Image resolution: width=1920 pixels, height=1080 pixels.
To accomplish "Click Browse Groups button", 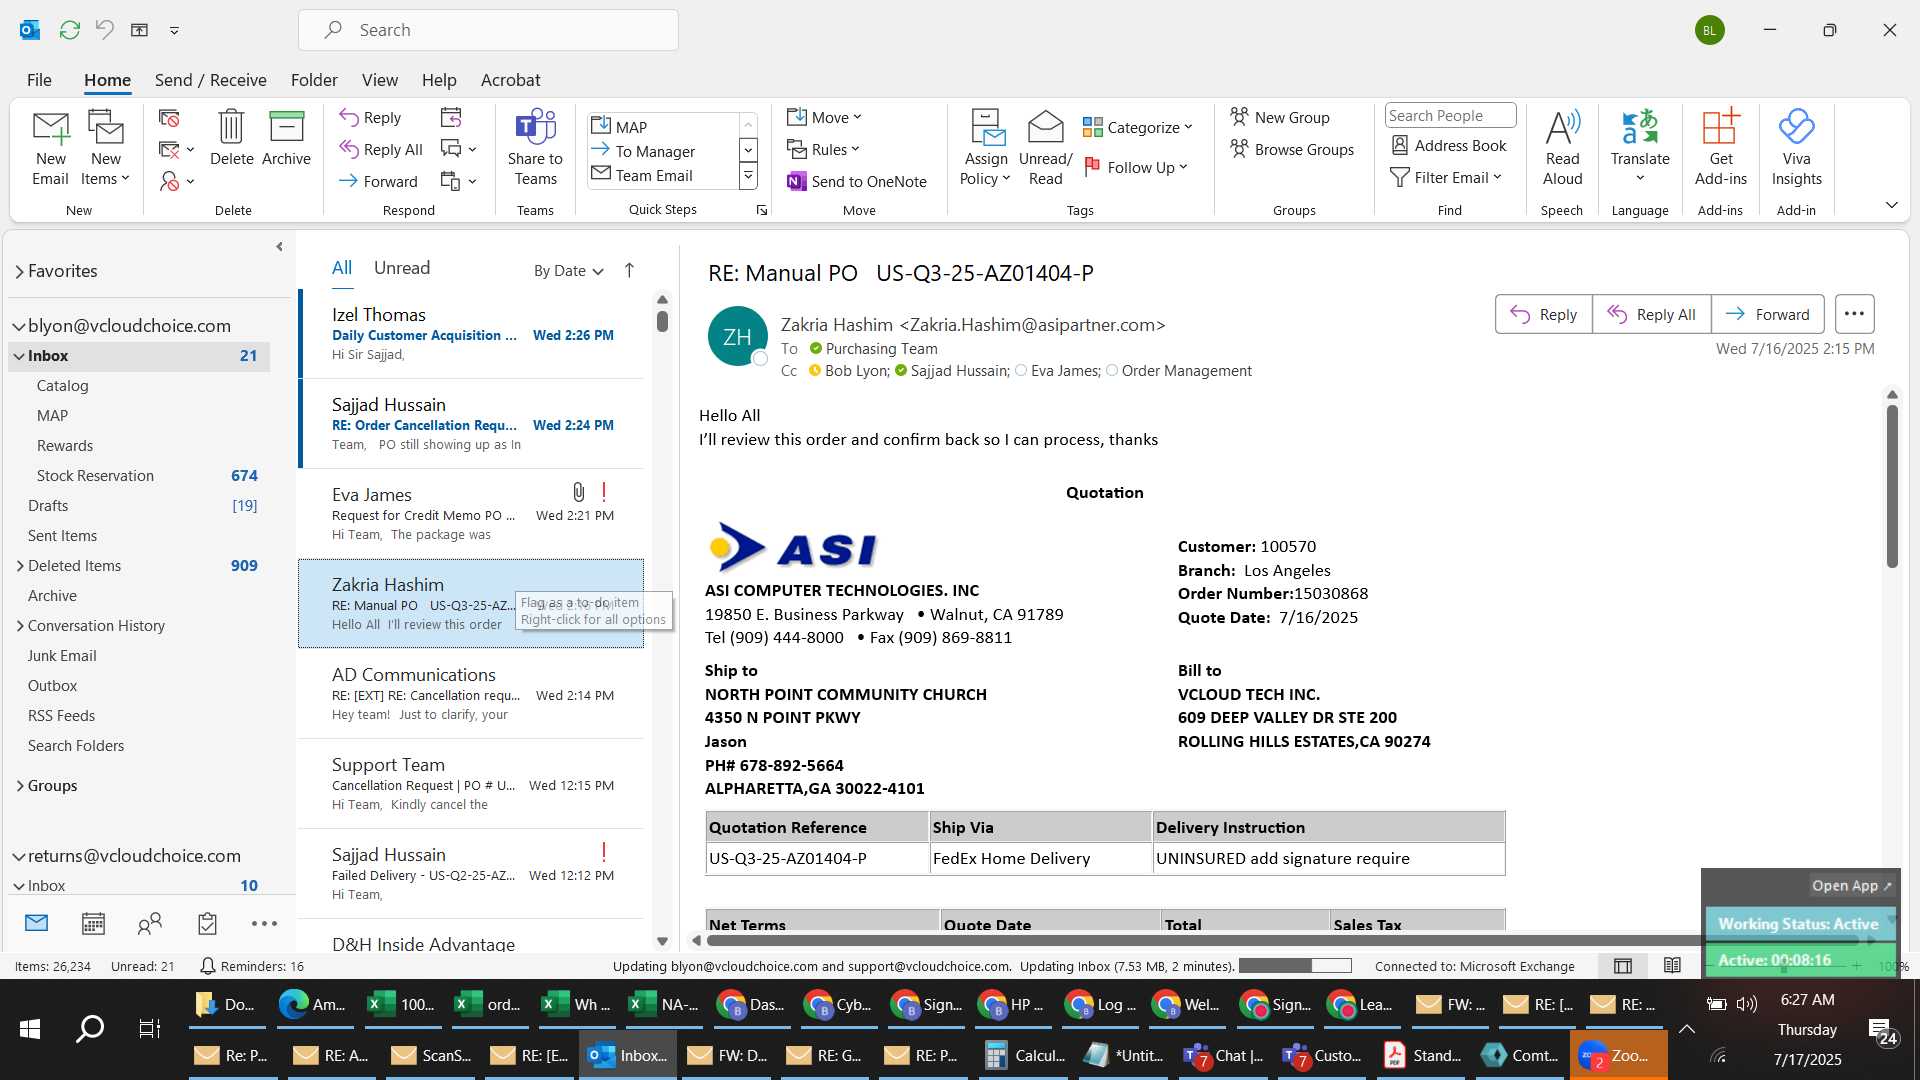I will tap(1291, 149).
